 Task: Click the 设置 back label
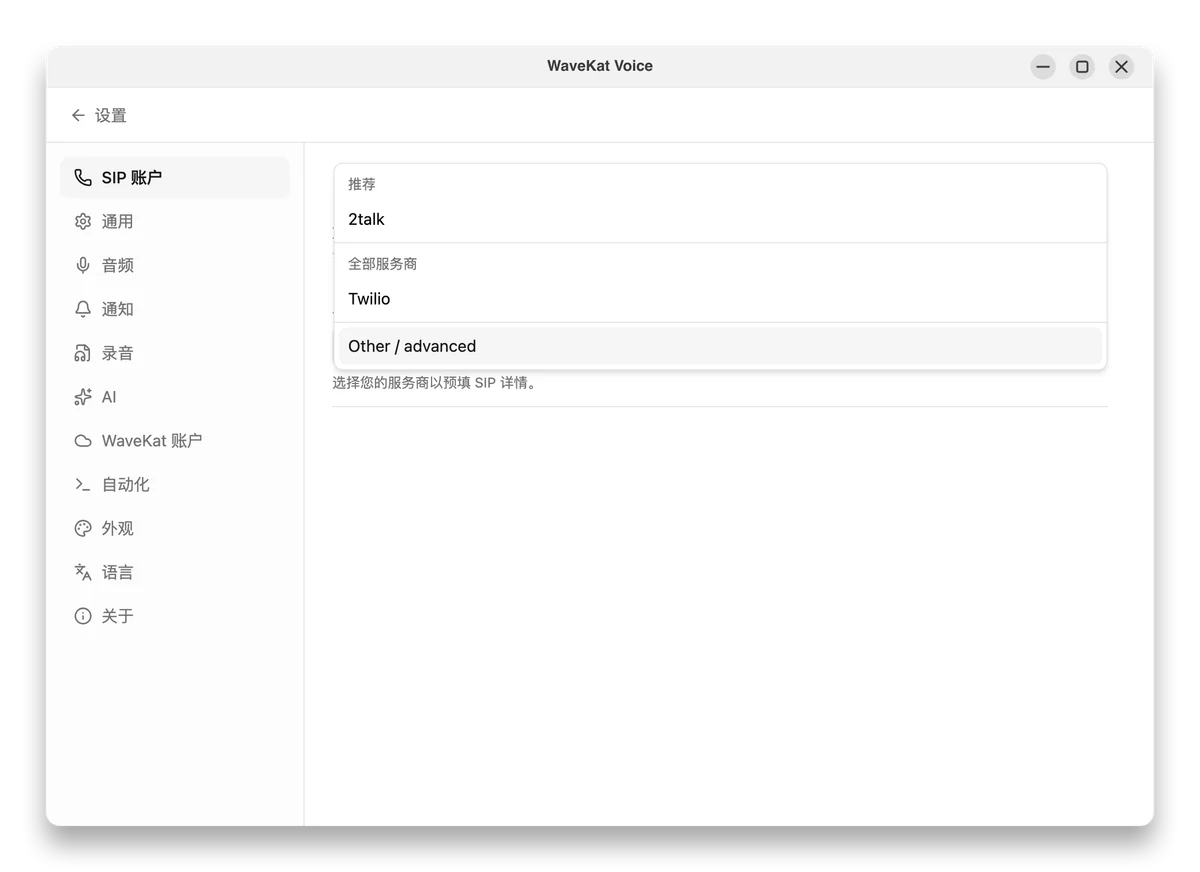(111, 116)
